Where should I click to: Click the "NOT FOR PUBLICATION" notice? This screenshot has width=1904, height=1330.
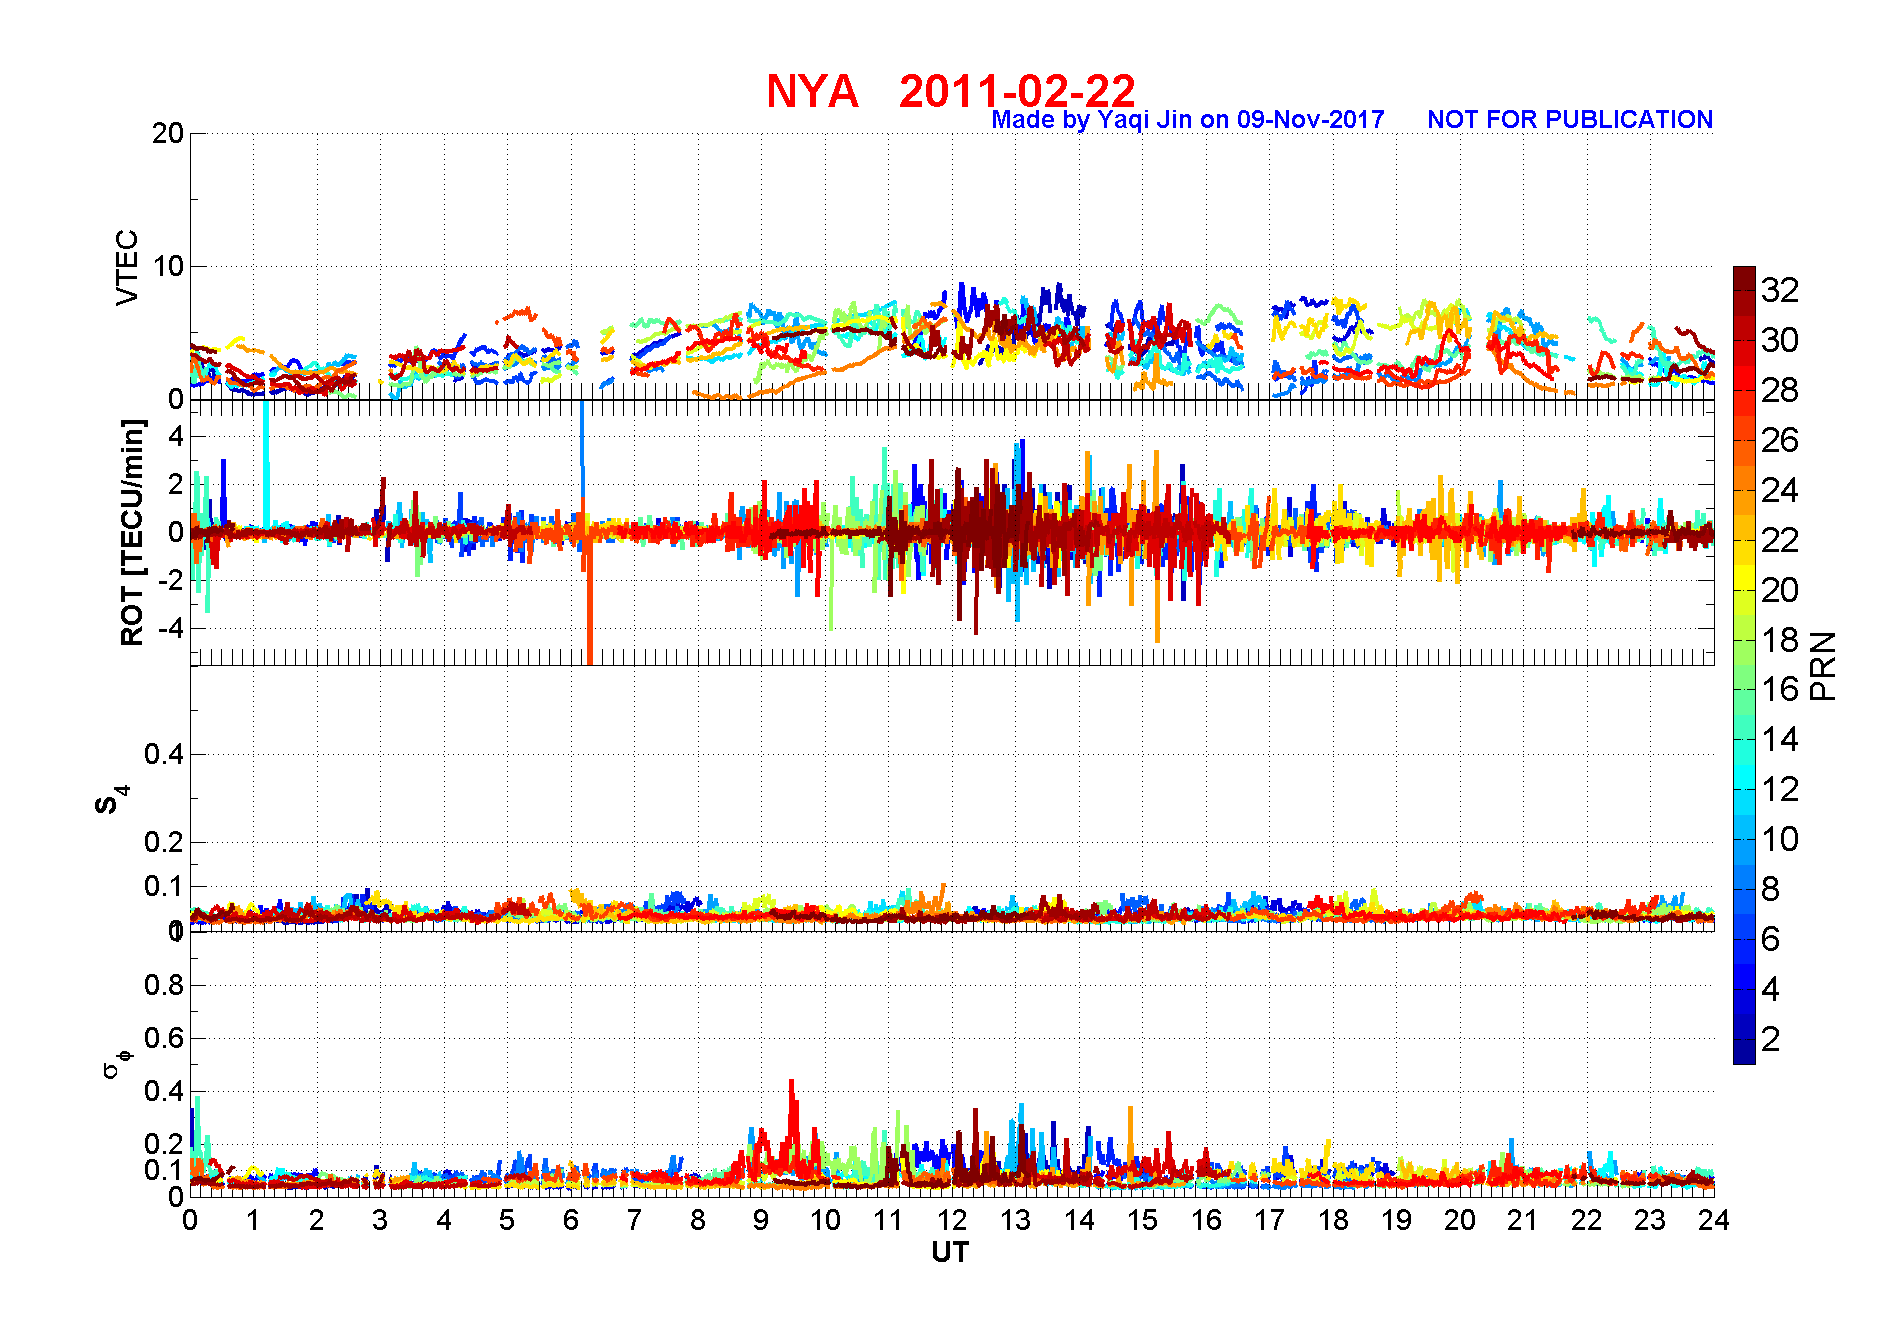point(1570,120)
